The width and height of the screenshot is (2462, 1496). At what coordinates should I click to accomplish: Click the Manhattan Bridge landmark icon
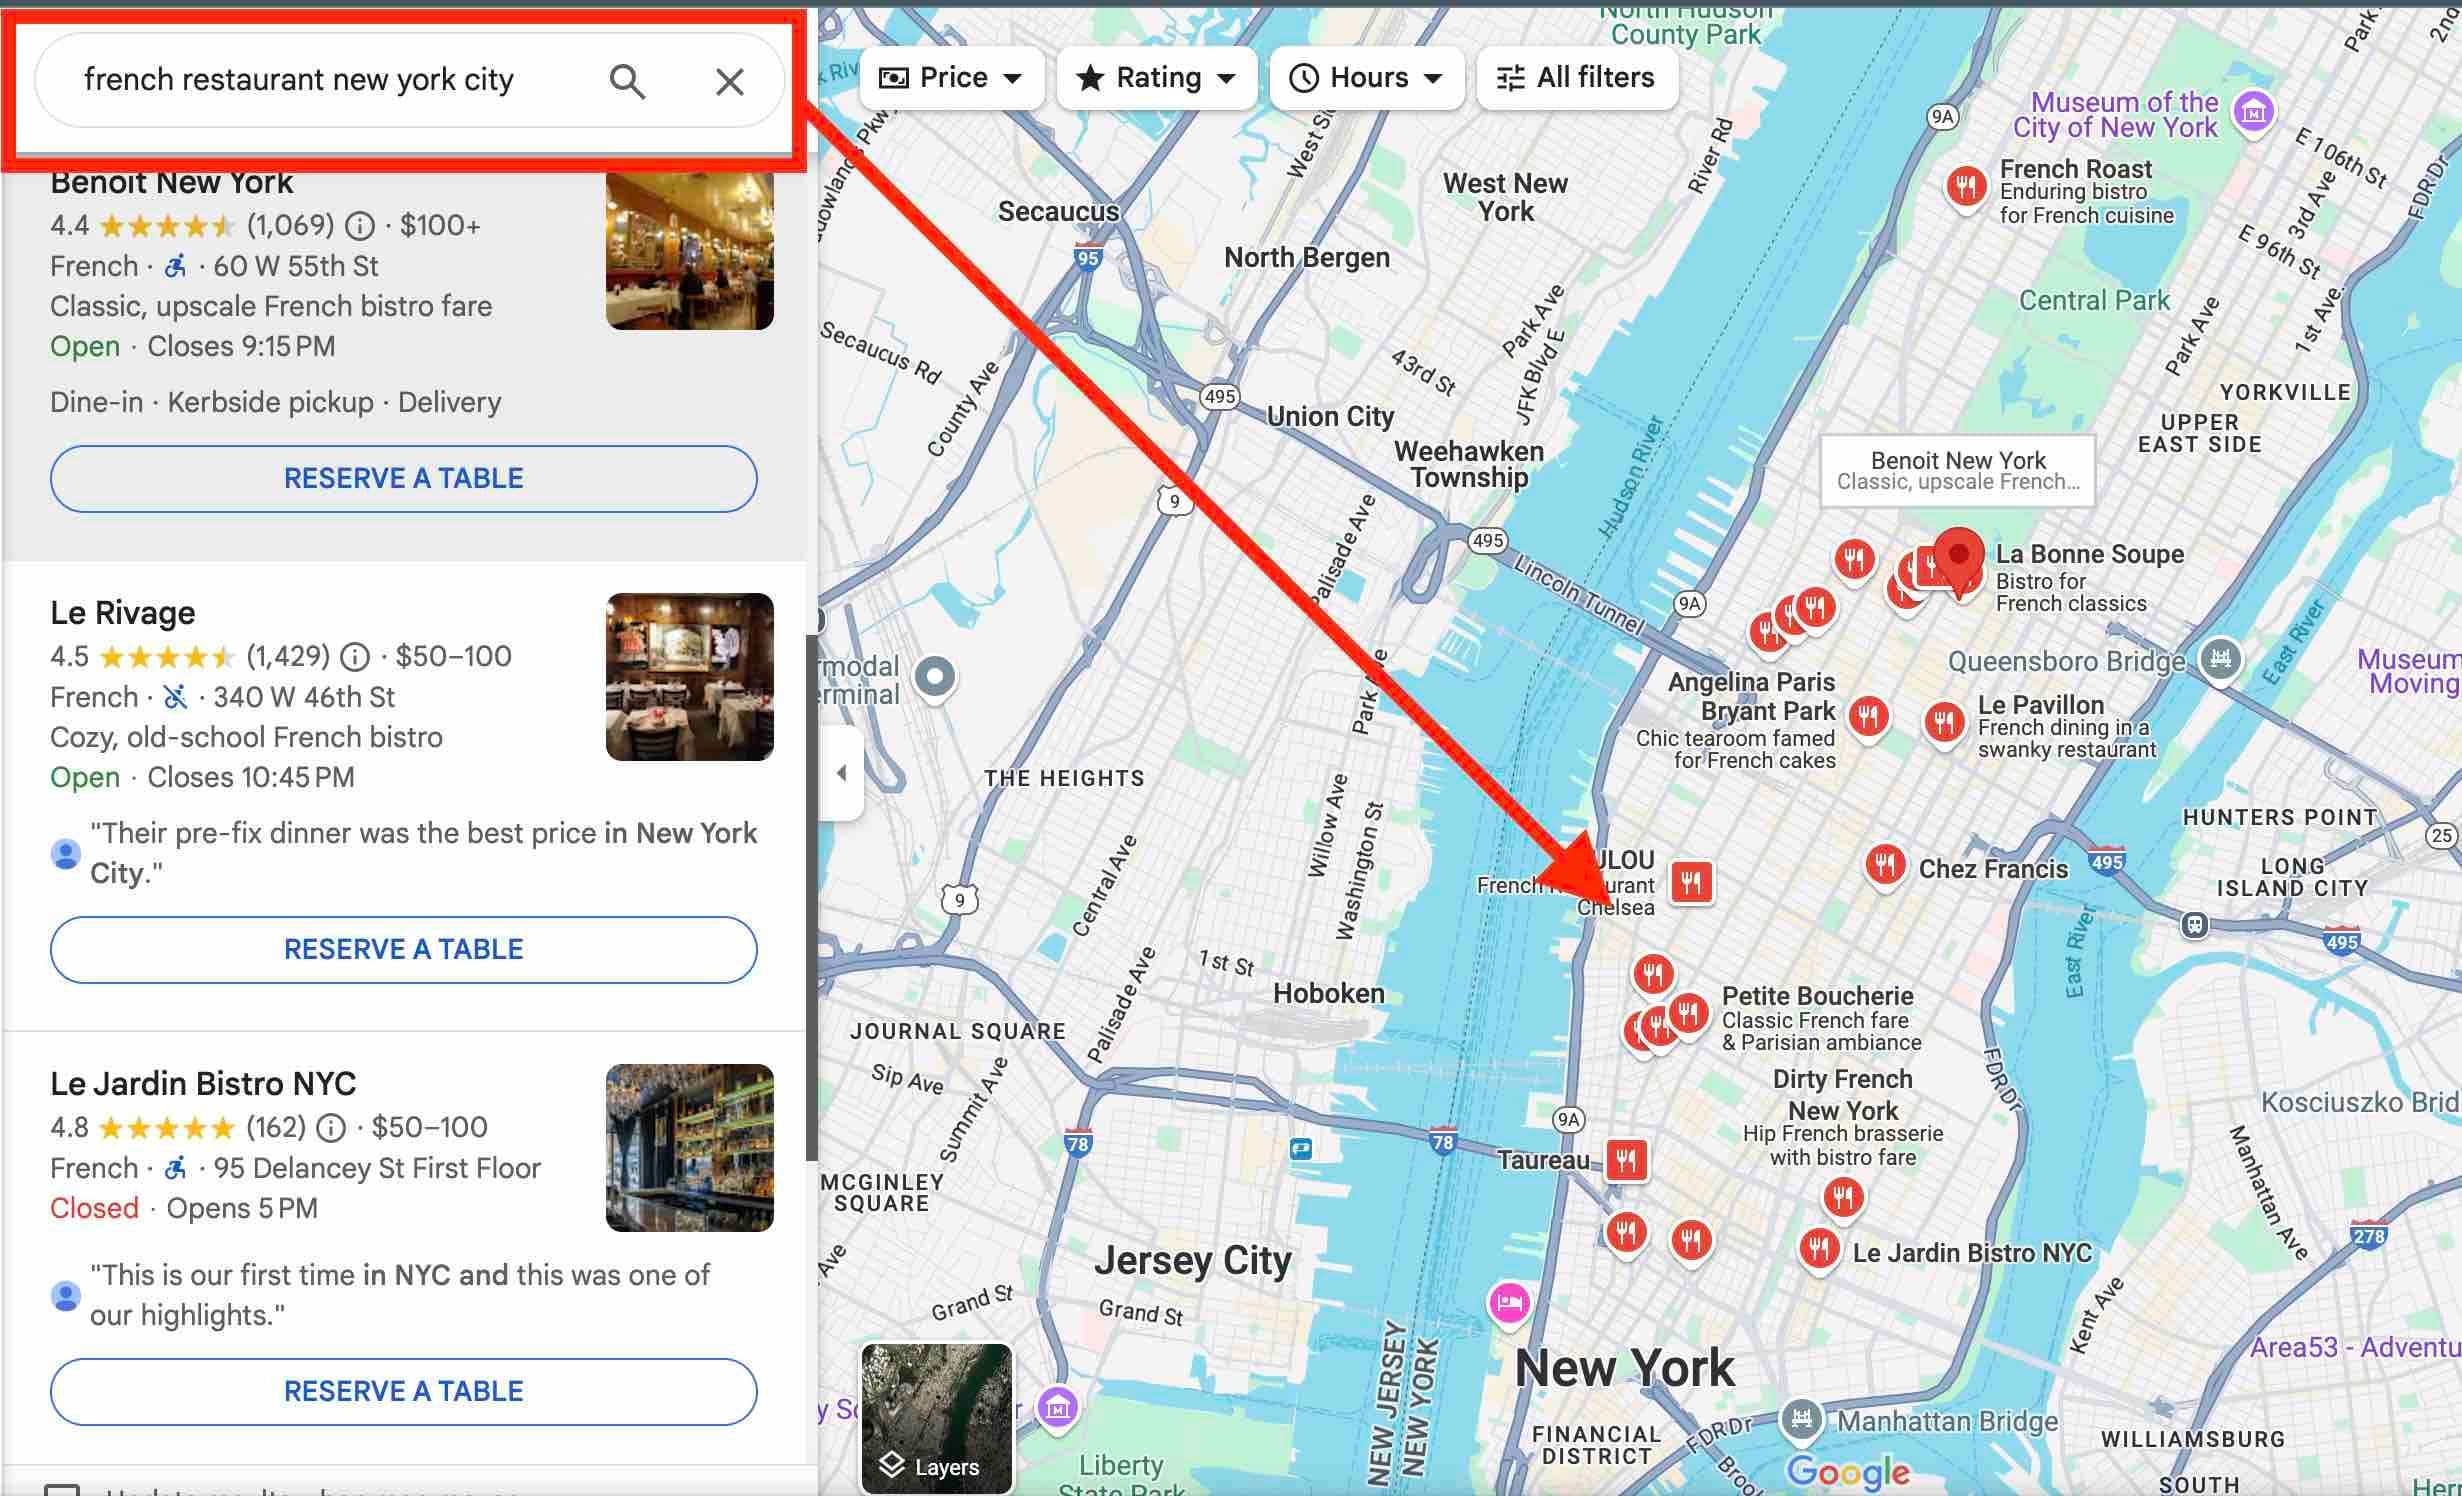pyautogui.click(x=1802, y=1420)
